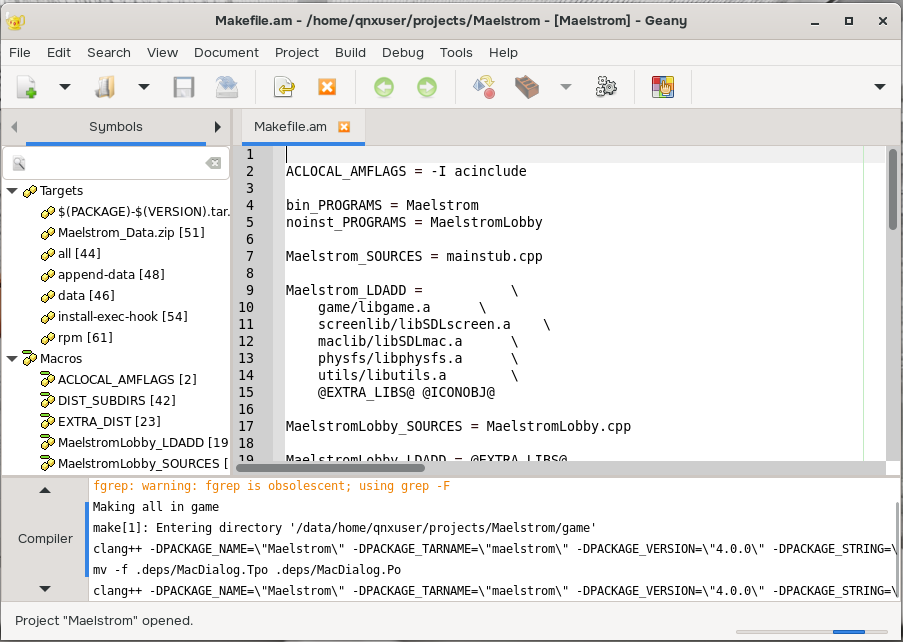Click the New file toolbar icon
Image resolution: width=903 pixels, height=642 pixels.
pos(27,88)
